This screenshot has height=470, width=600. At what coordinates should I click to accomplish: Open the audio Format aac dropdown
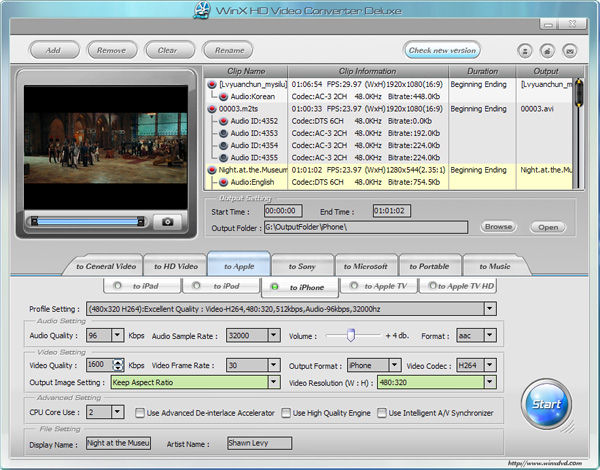(x=490, y=335)
